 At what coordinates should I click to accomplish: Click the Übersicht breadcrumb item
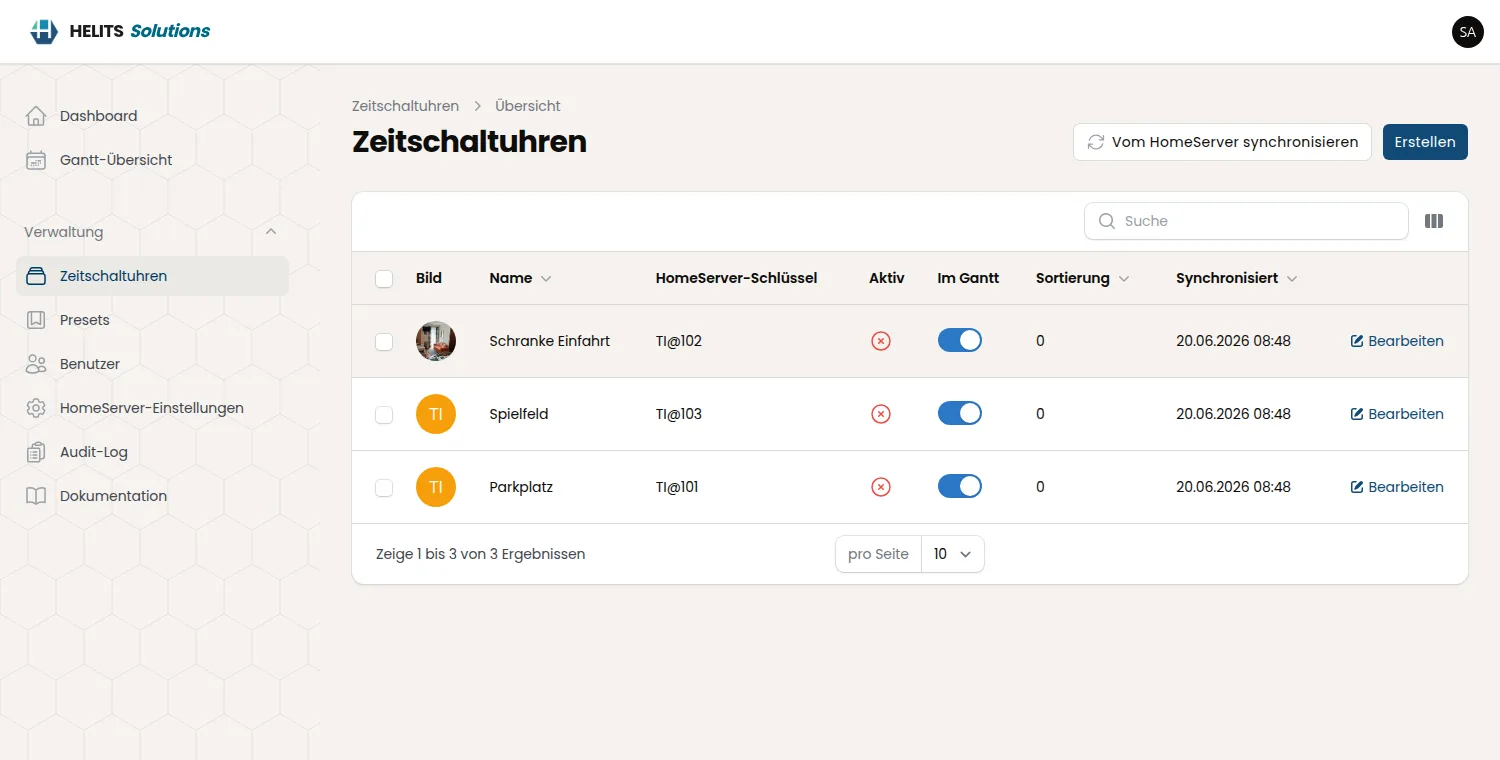528,106
